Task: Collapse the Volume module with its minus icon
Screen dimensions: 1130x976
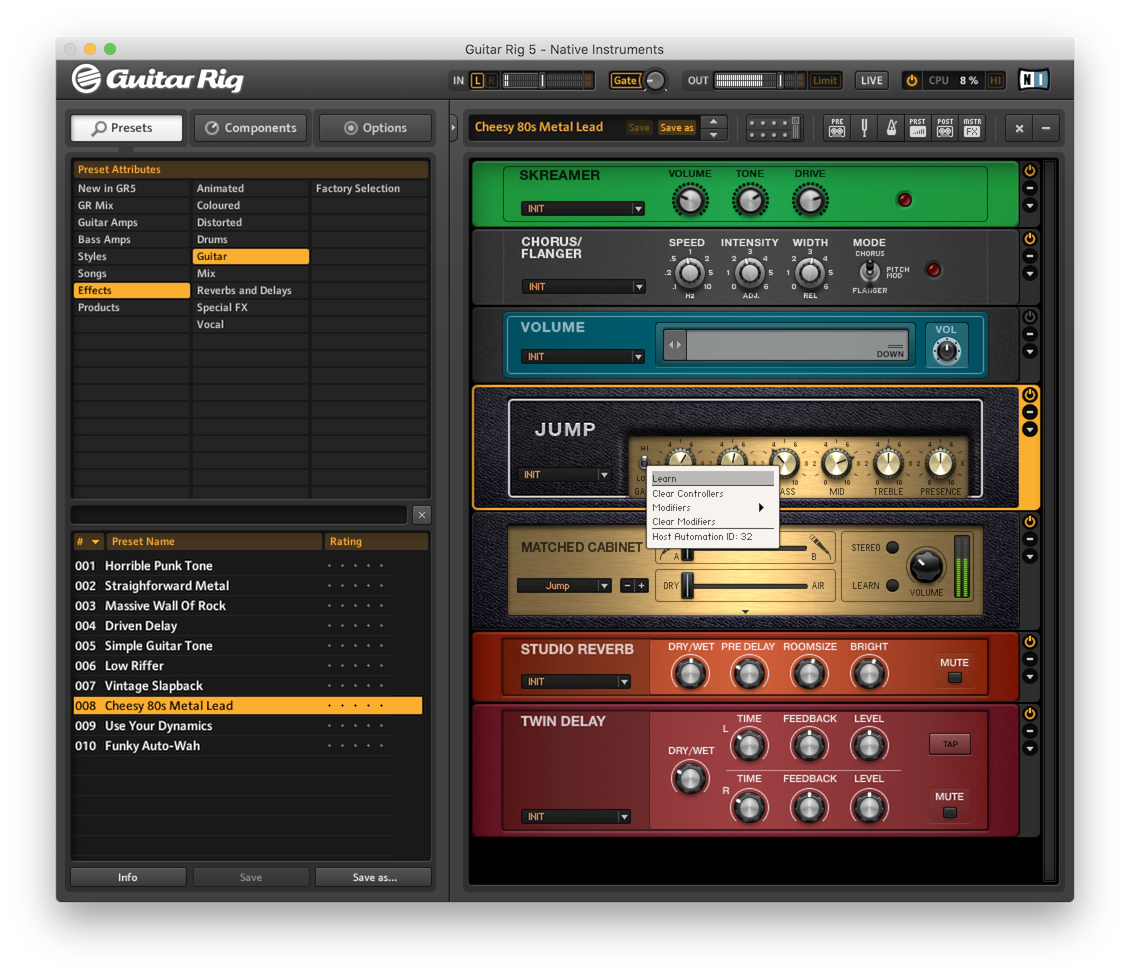Action: (1030, 334)
